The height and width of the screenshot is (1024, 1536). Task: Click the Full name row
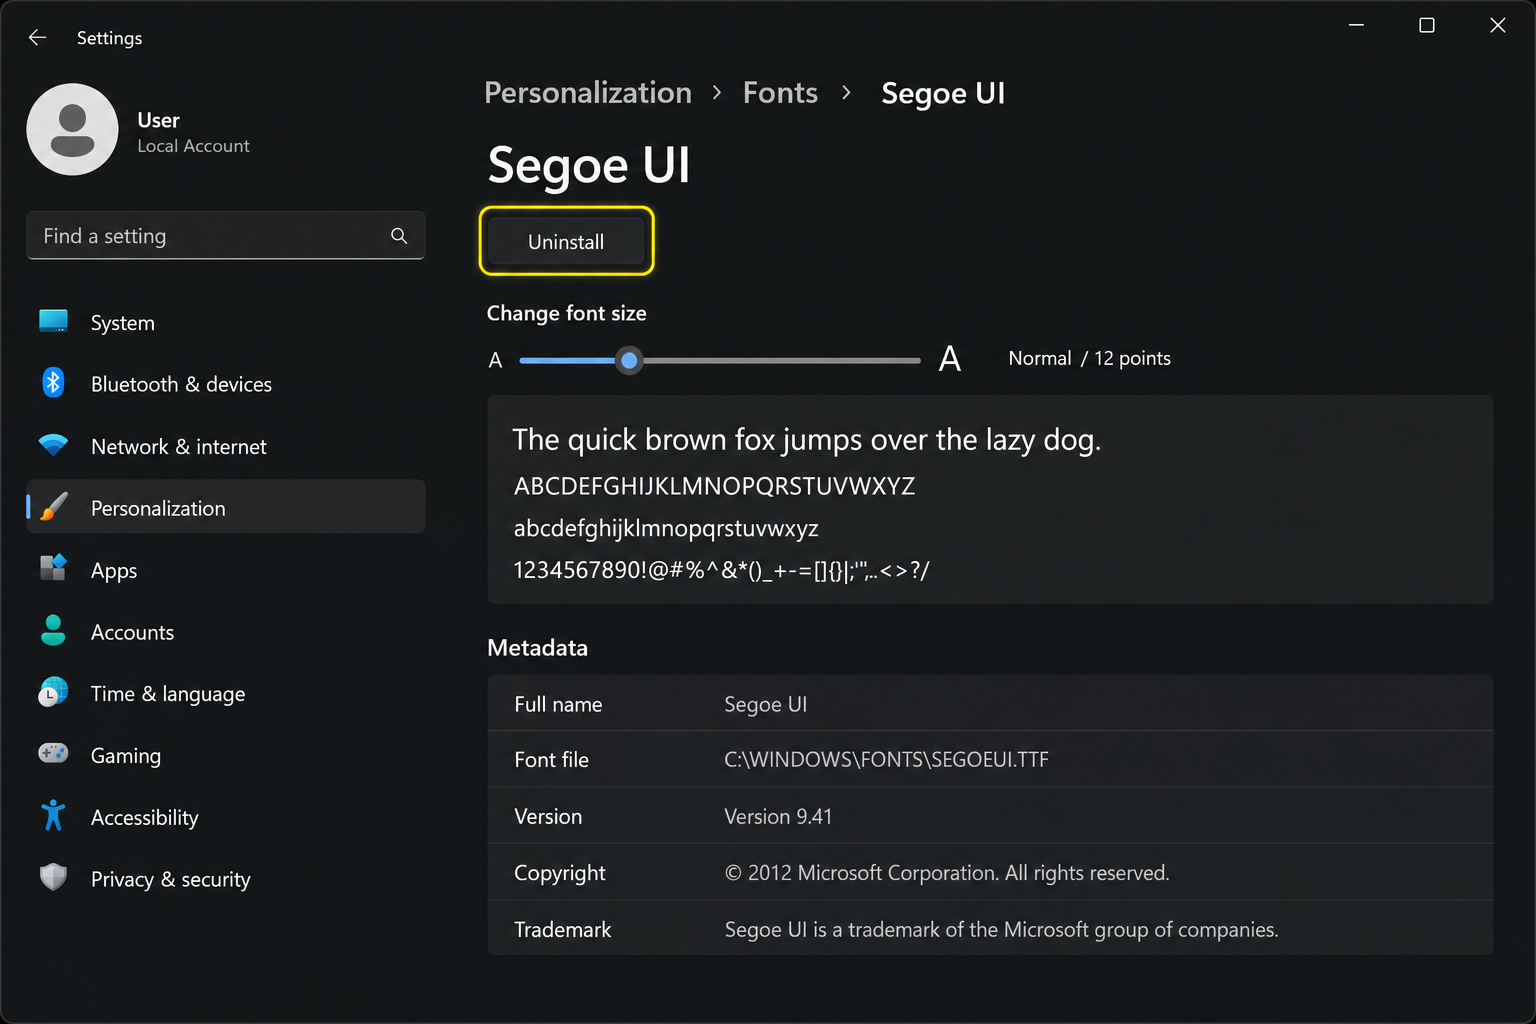990,704
